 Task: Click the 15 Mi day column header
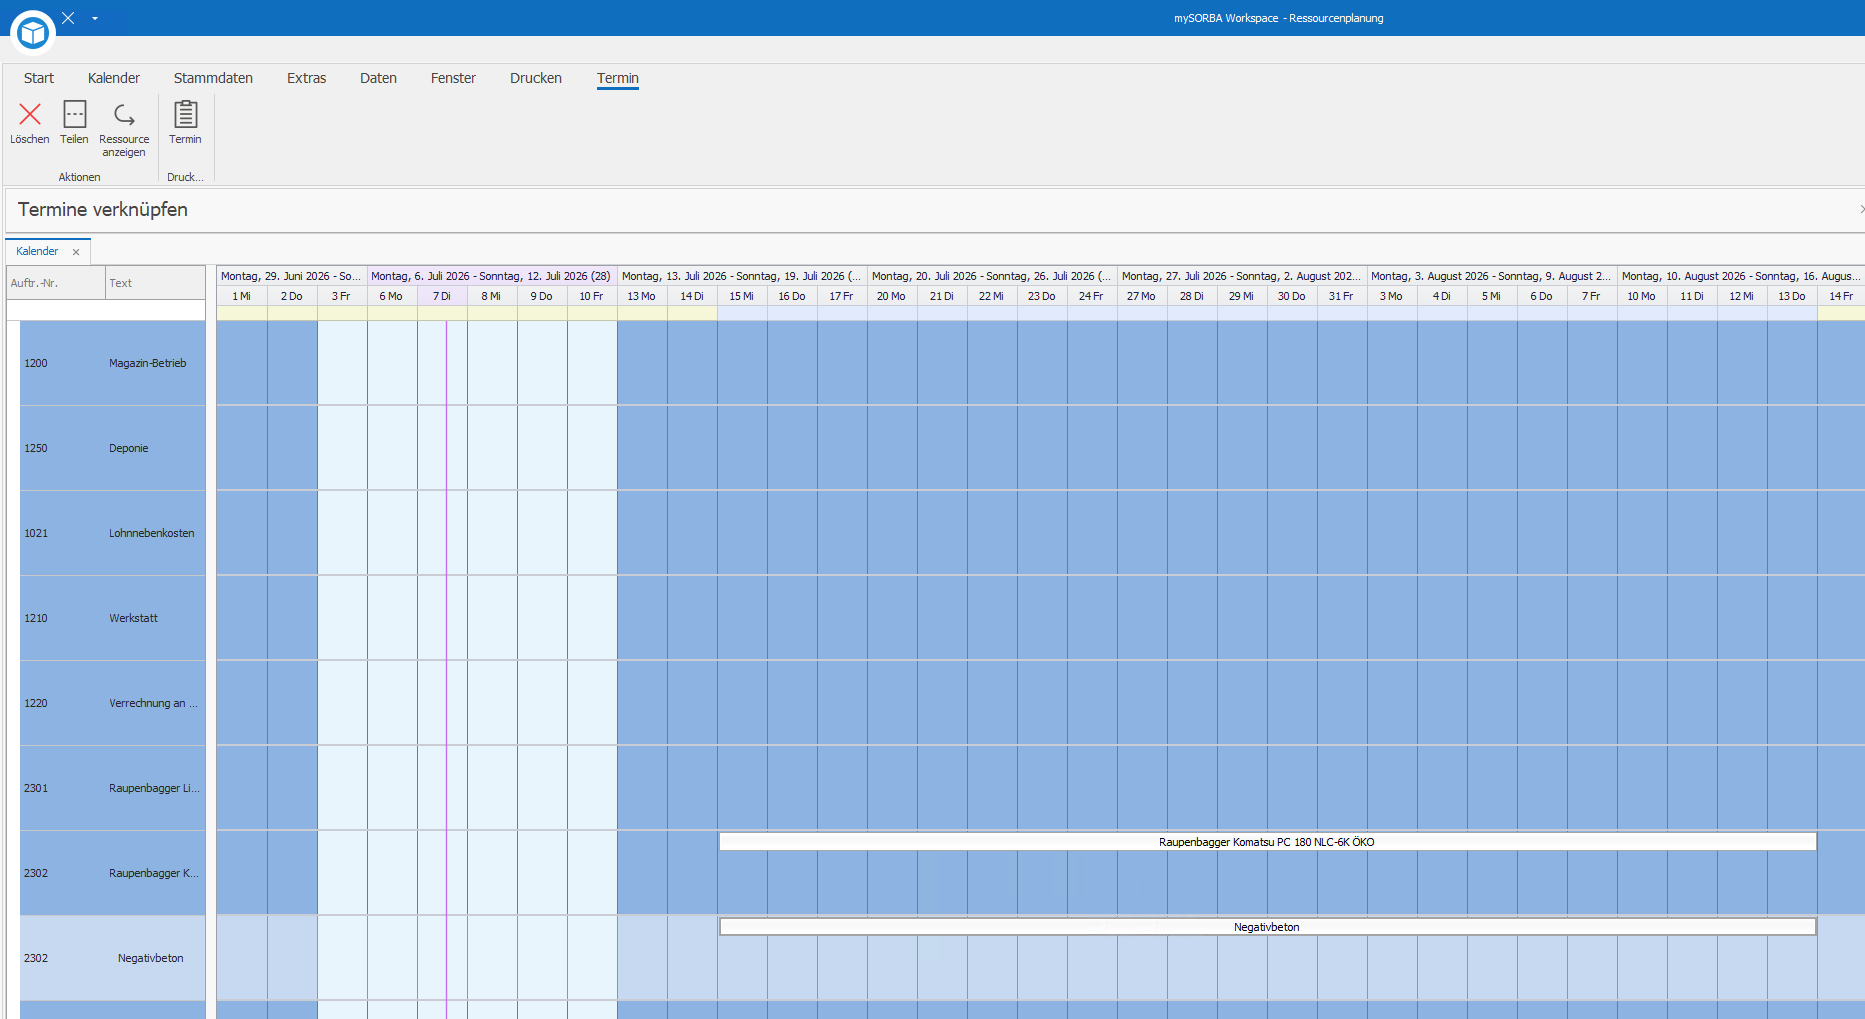742,296
